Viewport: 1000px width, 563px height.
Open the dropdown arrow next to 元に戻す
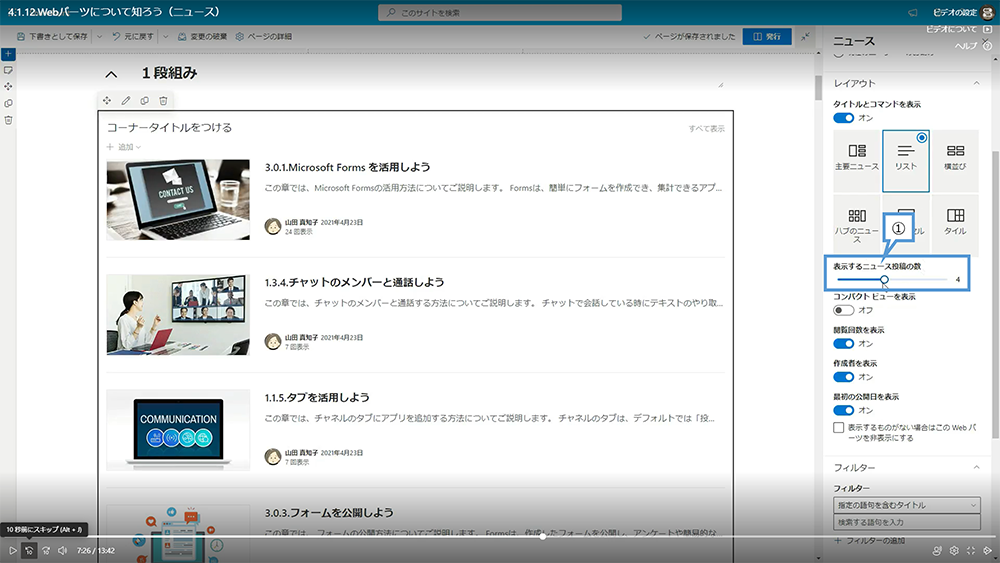[166, 36]
